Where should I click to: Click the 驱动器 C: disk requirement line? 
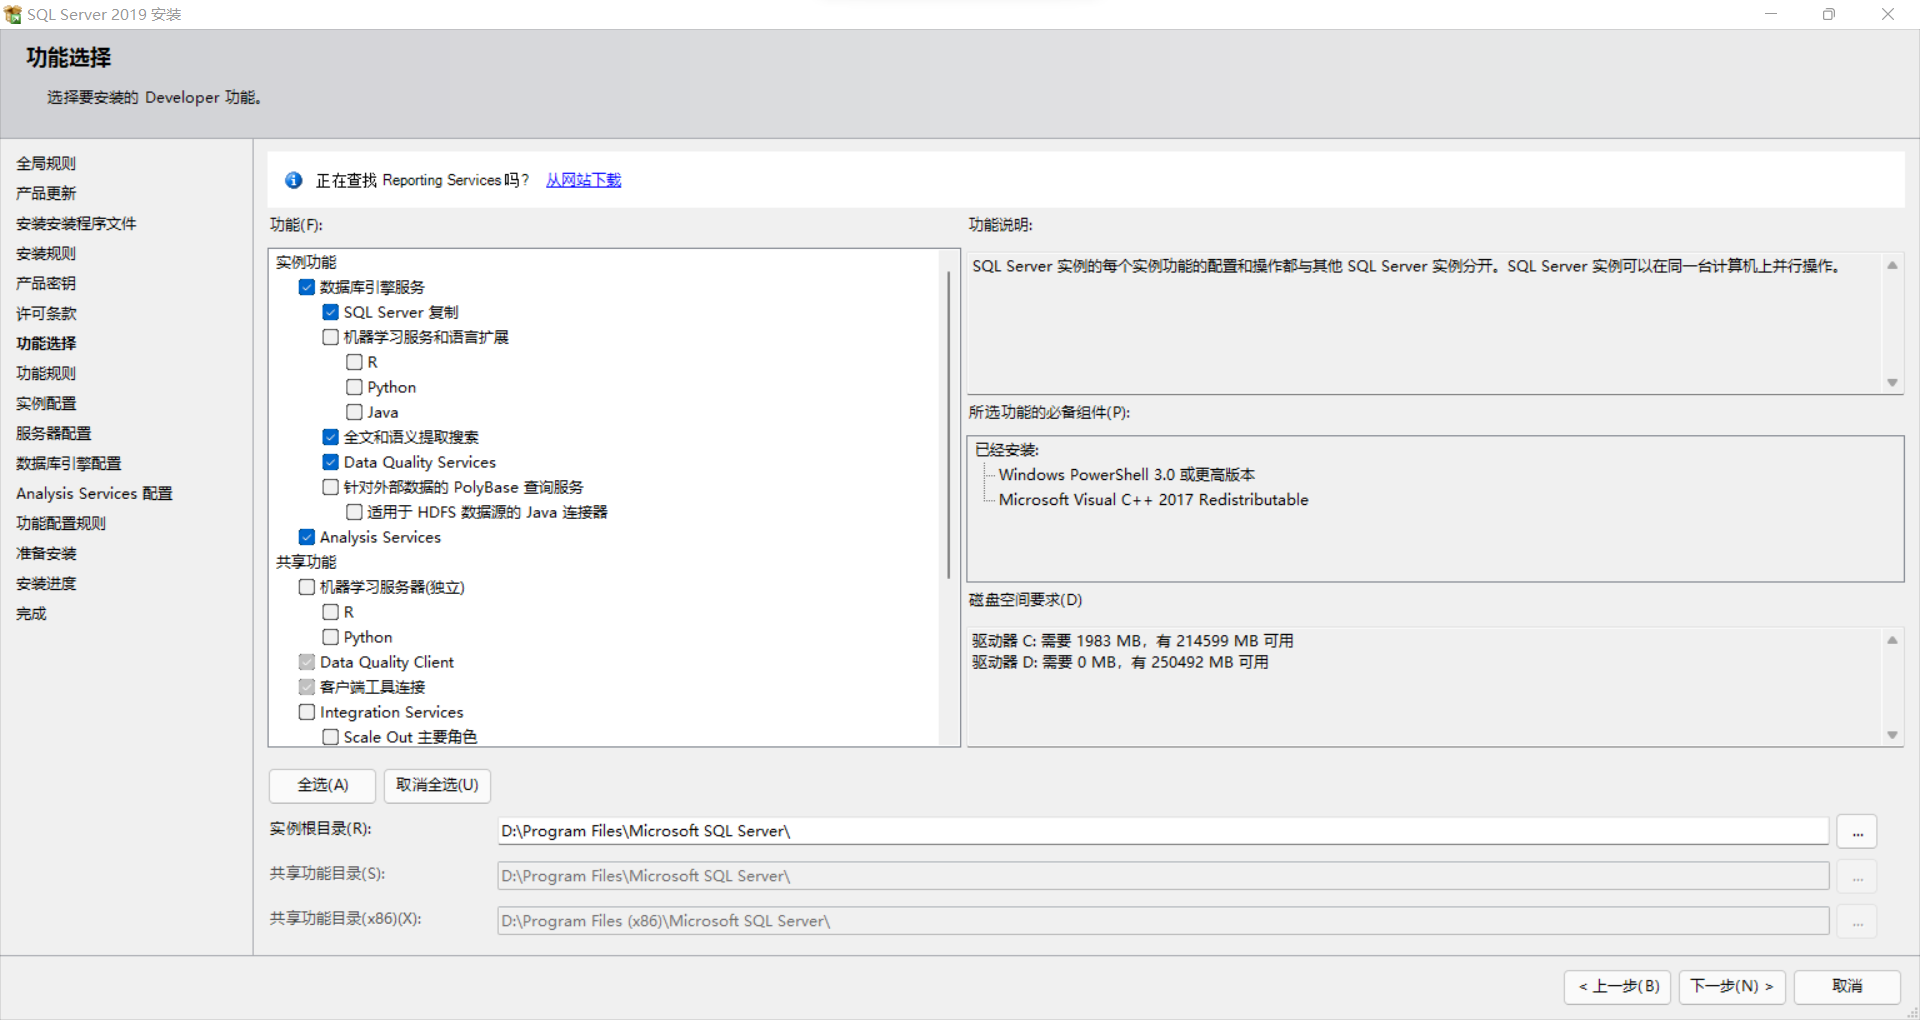(1133, 640)
